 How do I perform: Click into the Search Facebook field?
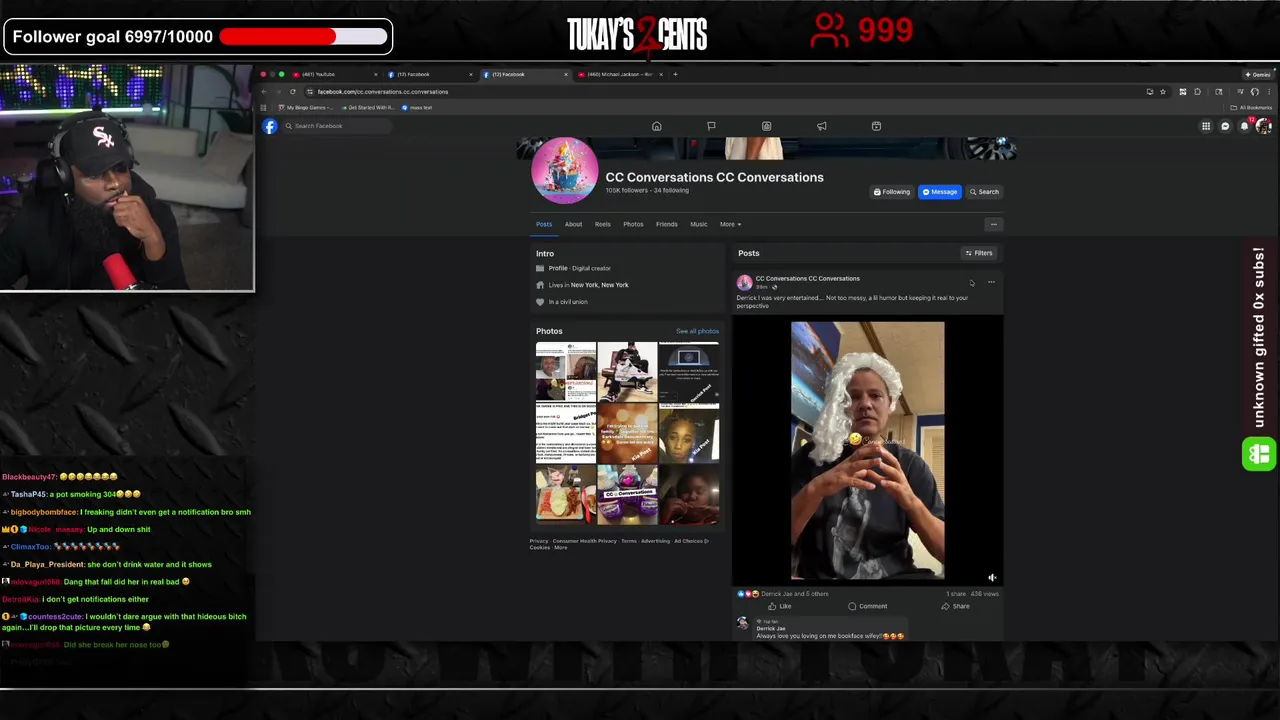[x=335, y=126]
